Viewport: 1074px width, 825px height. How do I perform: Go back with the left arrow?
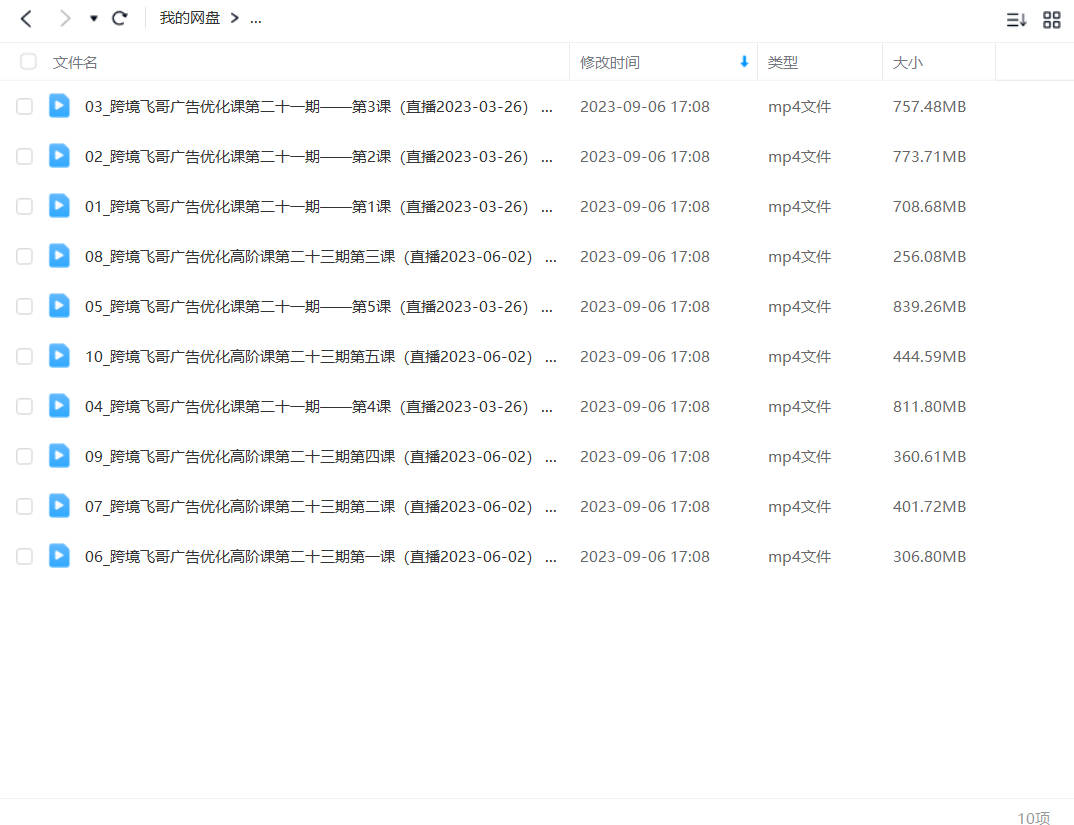[x=27, y=19]
